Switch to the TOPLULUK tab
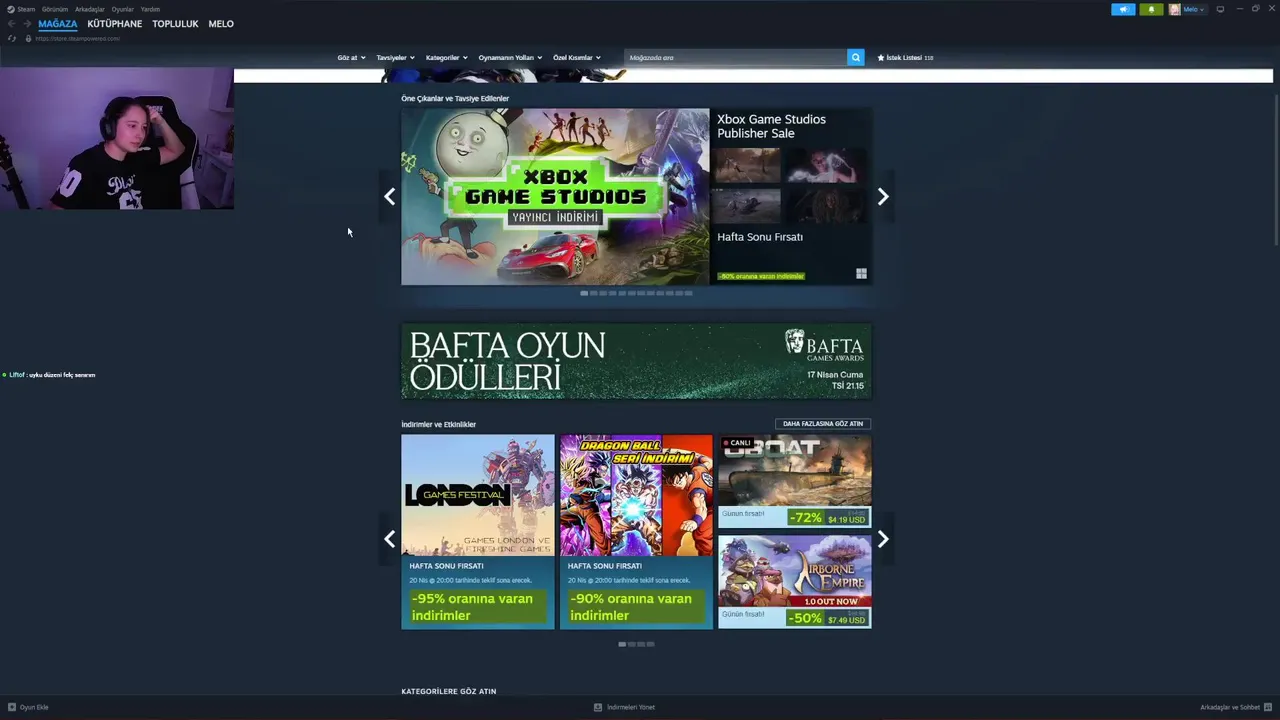This screenshot has height=720, width=1280. 175,24
